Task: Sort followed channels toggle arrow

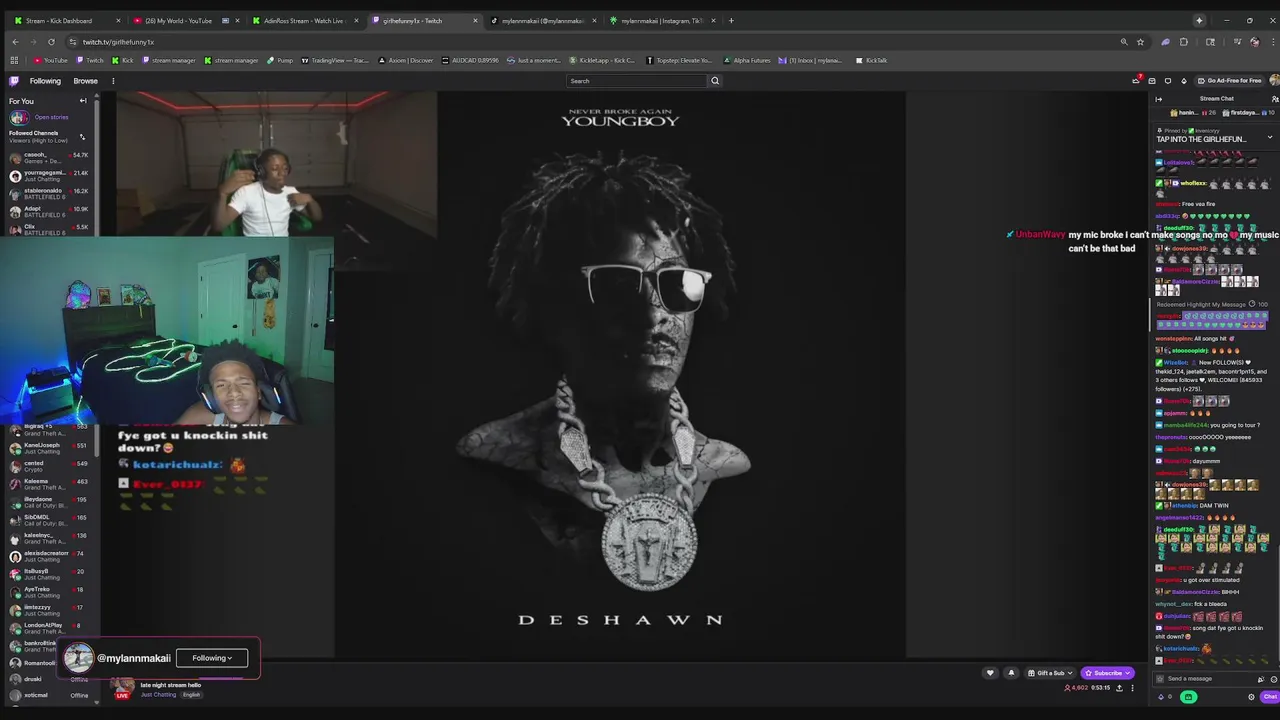Action: pyautogui.click(x=82, y=137)
